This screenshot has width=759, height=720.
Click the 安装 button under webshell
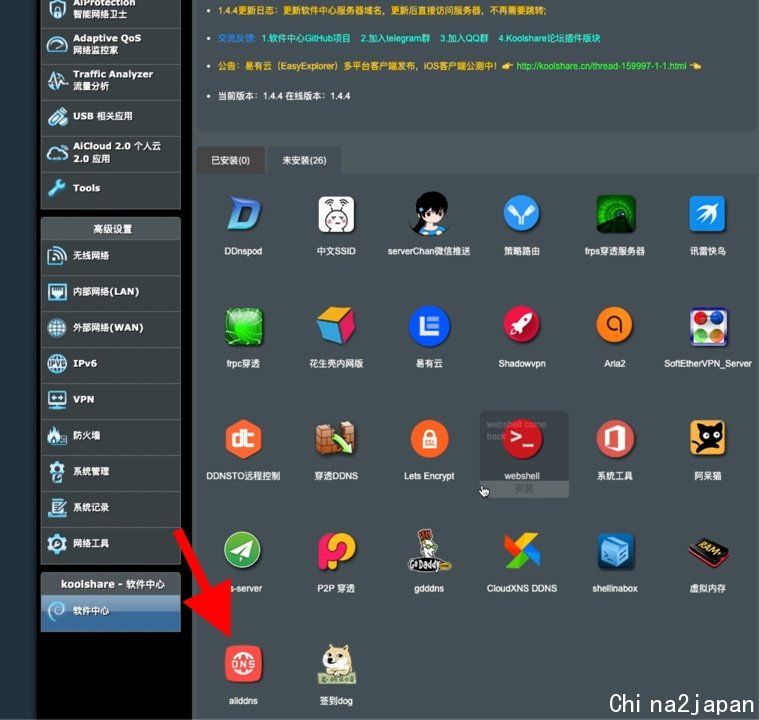(x=524, y=489)
